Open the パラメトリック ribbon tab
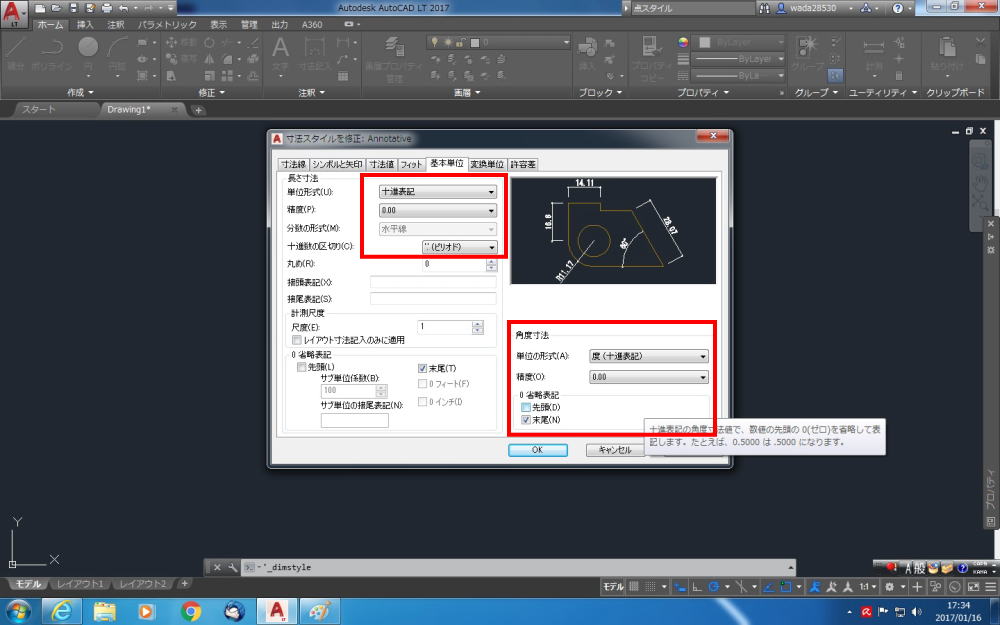The height and width of the screenshot is (625, 1000). 167,25
